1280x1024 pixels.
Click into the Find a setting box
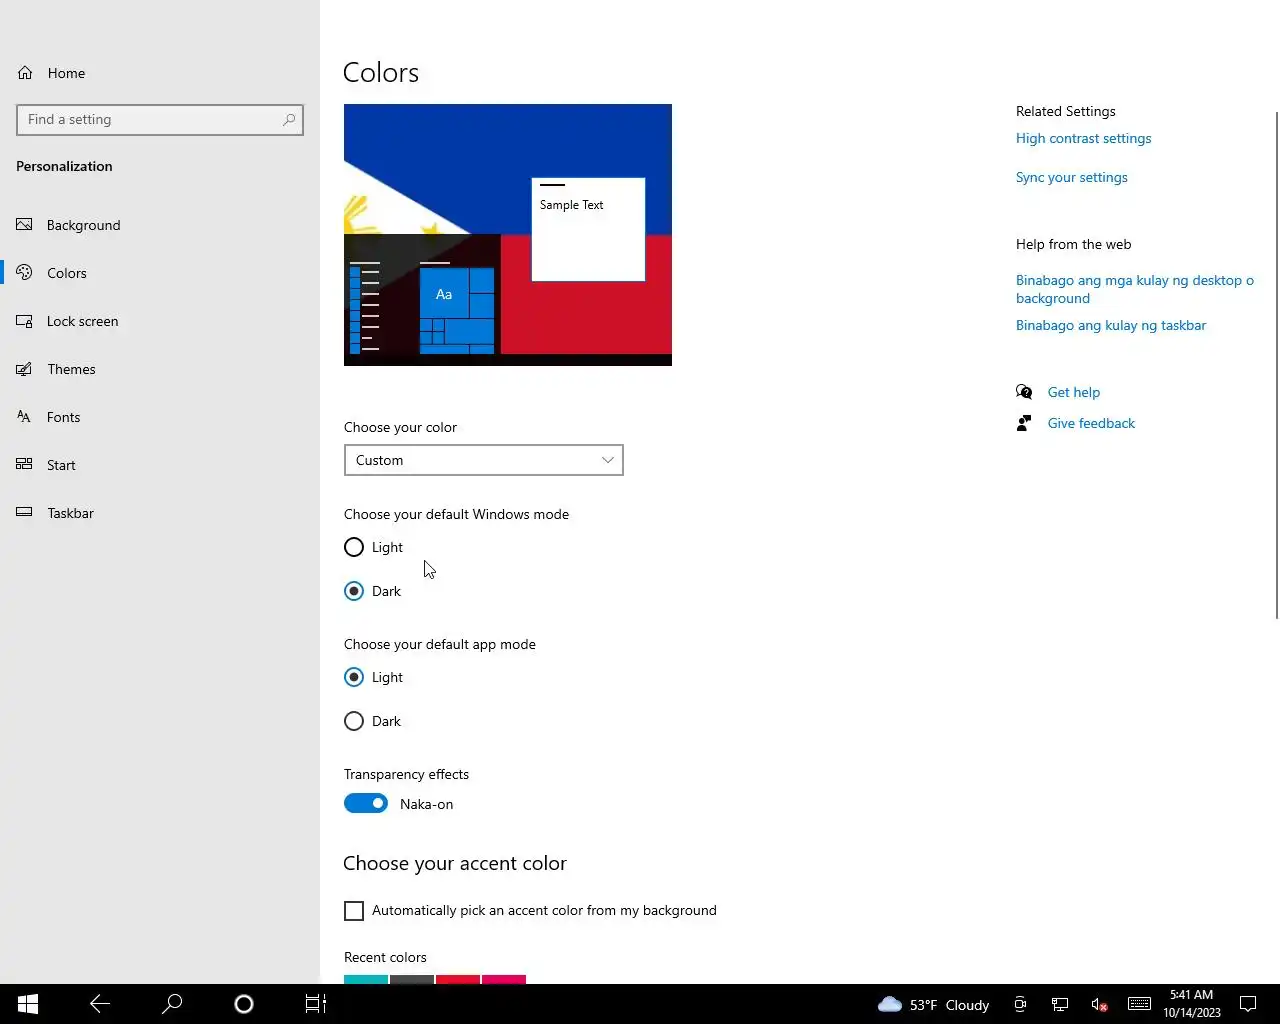tap(160, 120)
